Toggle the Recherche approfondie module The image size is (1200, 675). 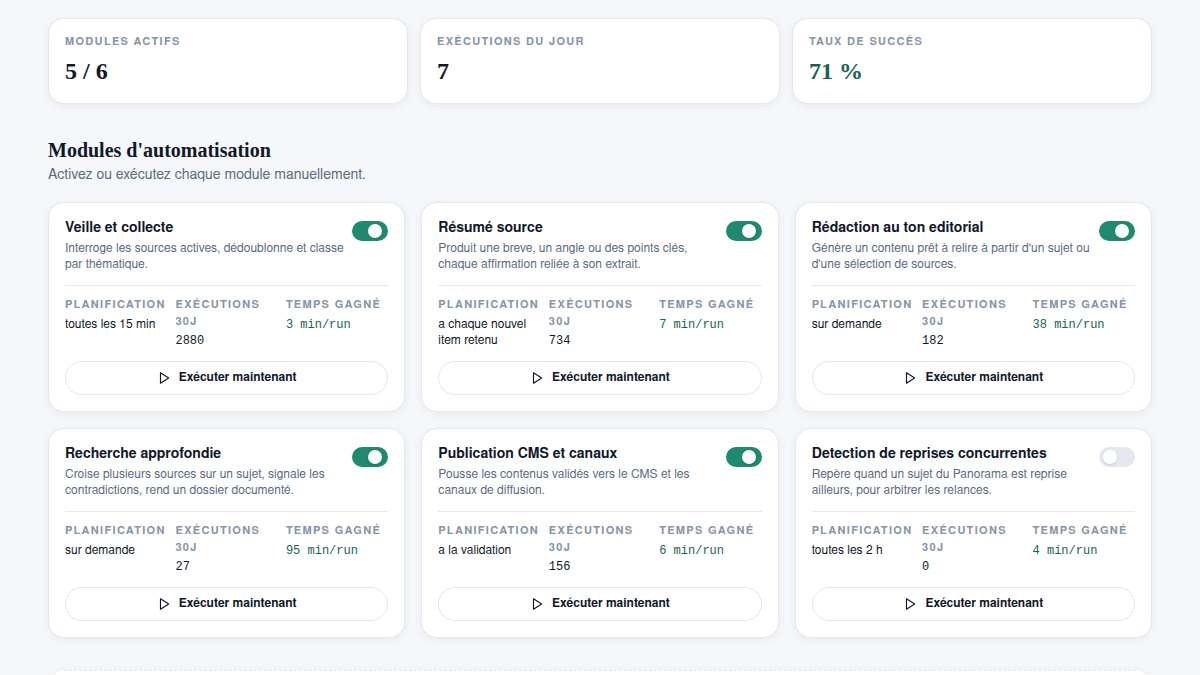coord(370,457)
